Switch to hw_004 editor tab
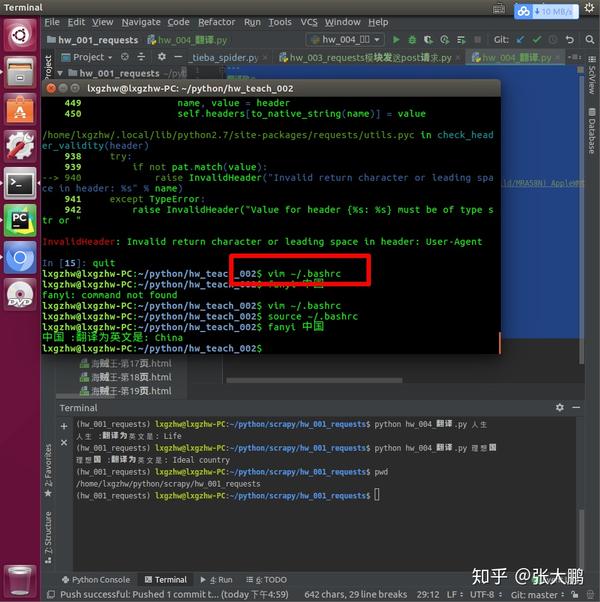 (512, 58)
